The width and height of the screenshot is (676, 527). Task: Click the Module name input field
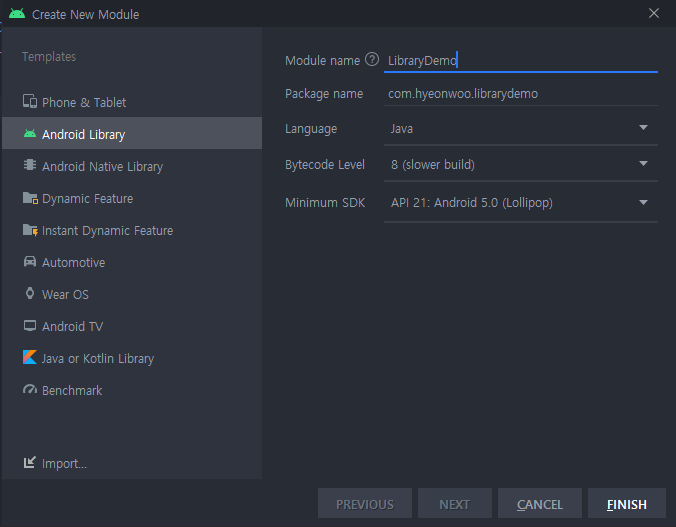520,60
